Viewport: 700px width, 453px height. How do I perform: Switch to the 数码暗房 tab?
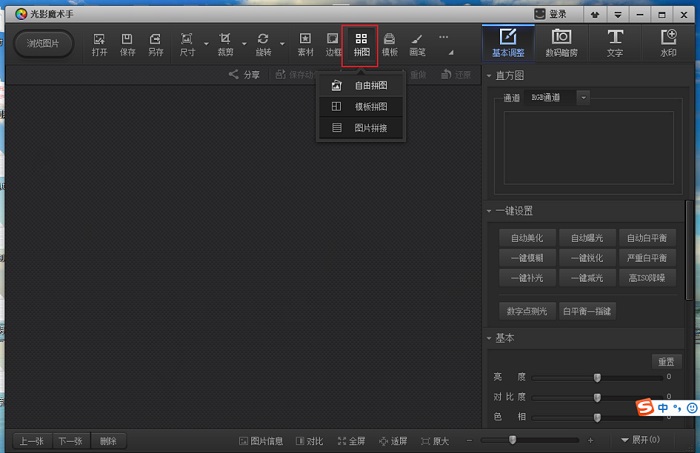562,43
